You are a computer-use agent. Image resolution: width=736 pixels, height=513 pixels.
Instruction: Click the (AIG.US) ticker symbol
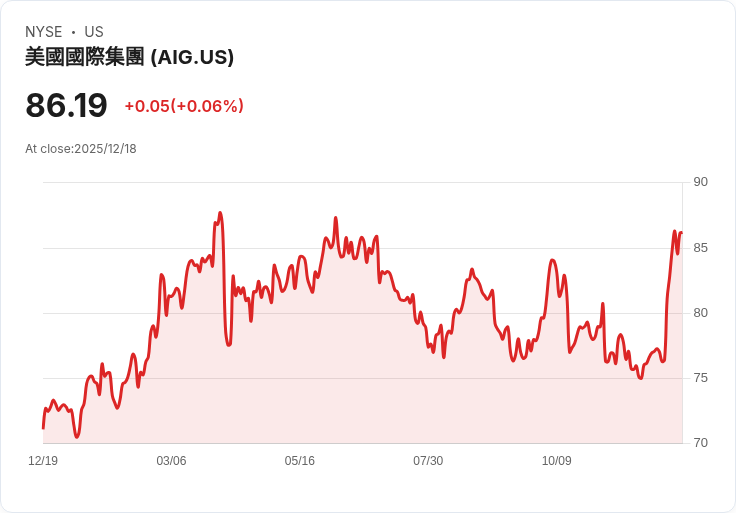192,57
